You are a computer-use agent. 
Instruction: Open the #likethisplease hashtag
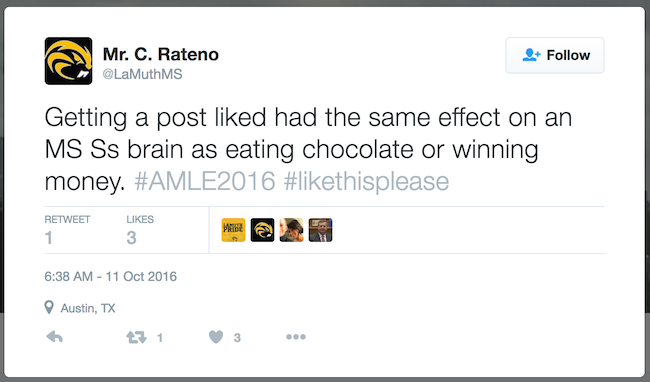[x=366, y=181]
